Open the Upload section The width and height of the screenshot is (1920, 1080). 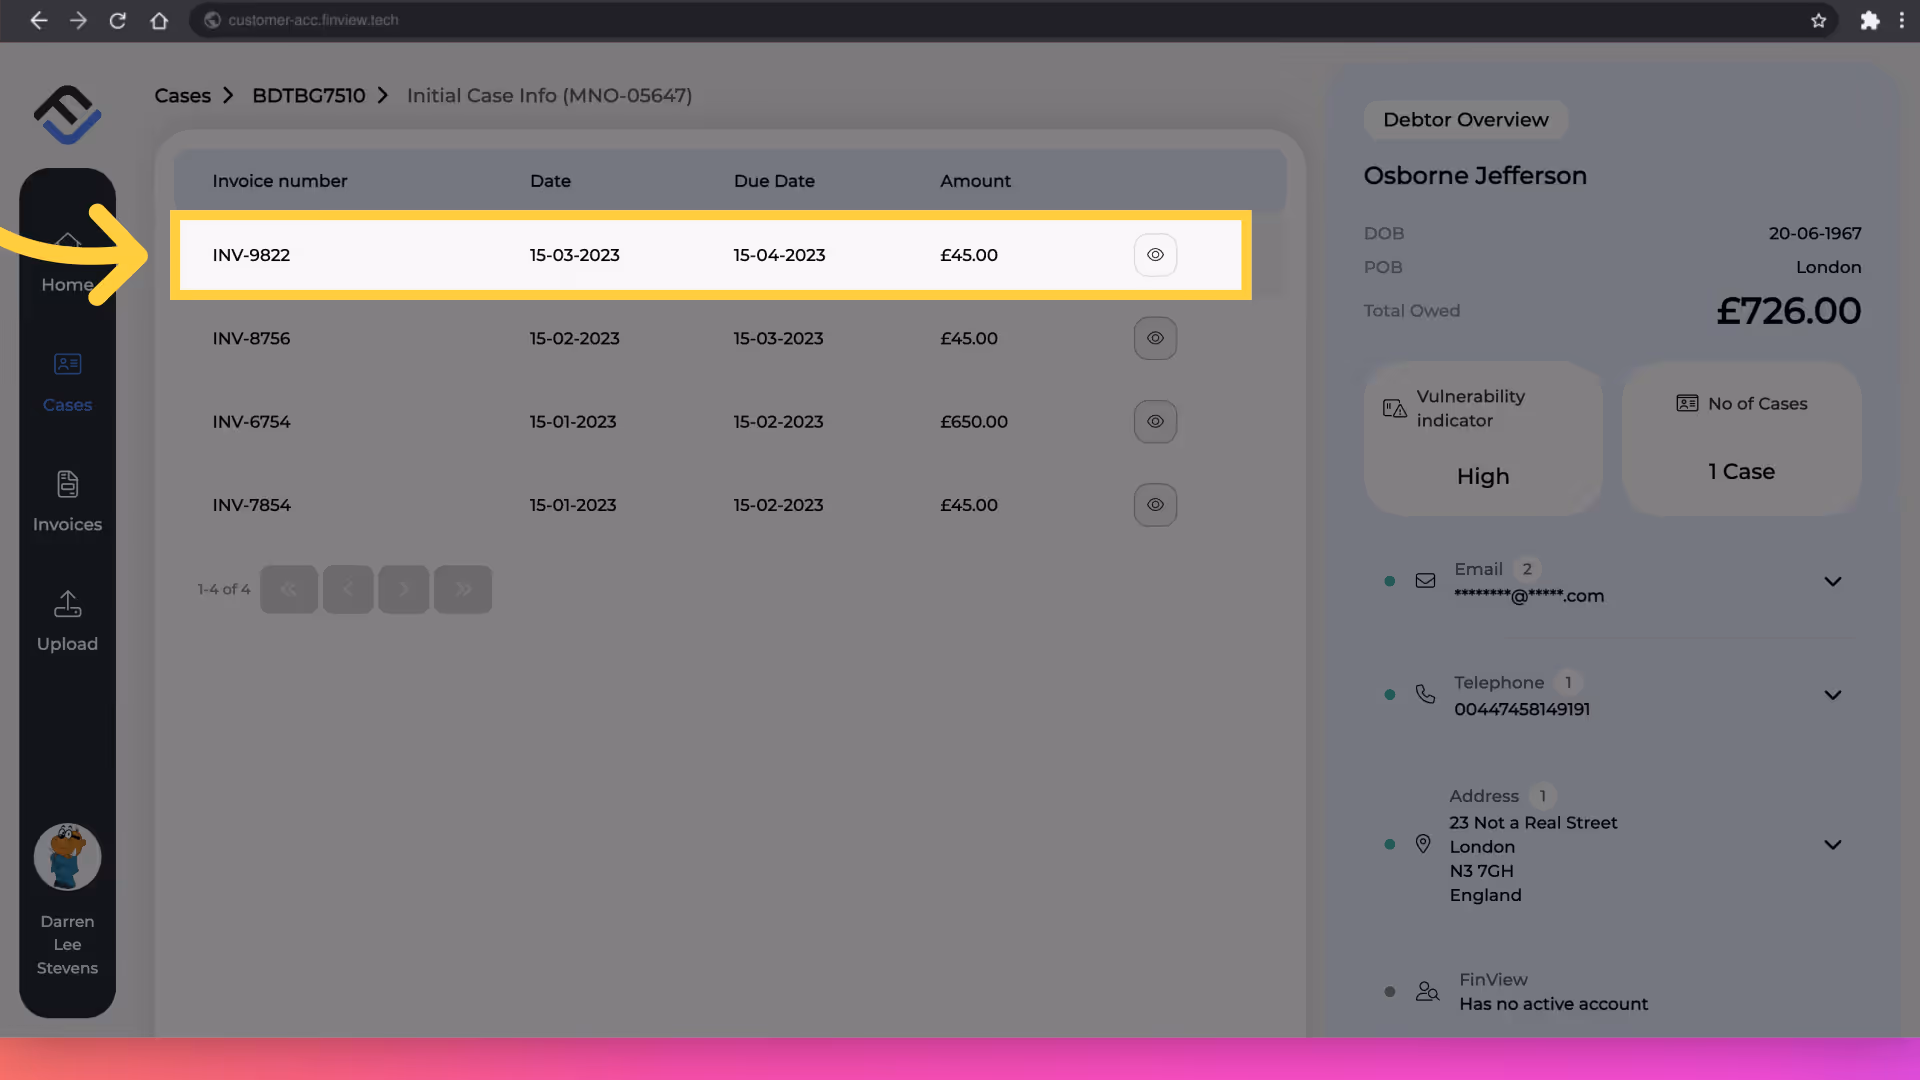click(67, 621)
